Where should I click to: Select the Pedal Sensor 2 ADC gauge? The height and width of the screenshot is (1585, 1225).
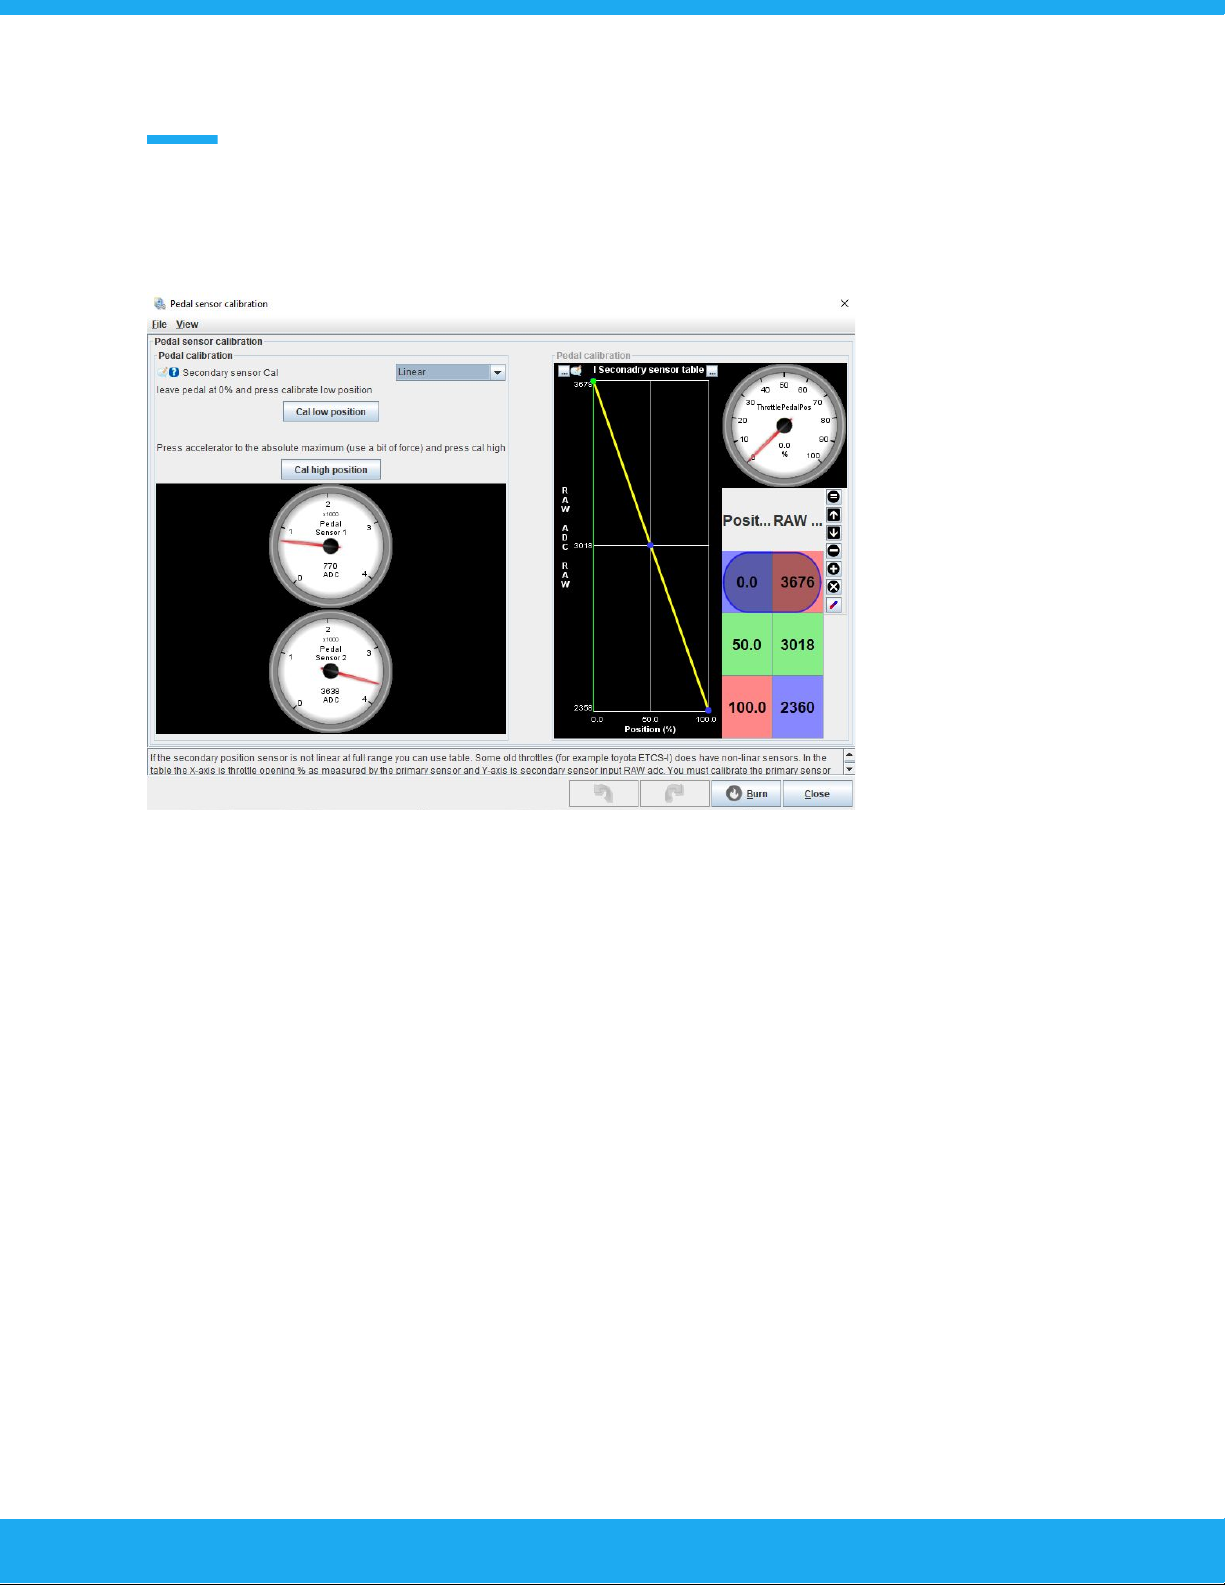[x=331, y=671]
